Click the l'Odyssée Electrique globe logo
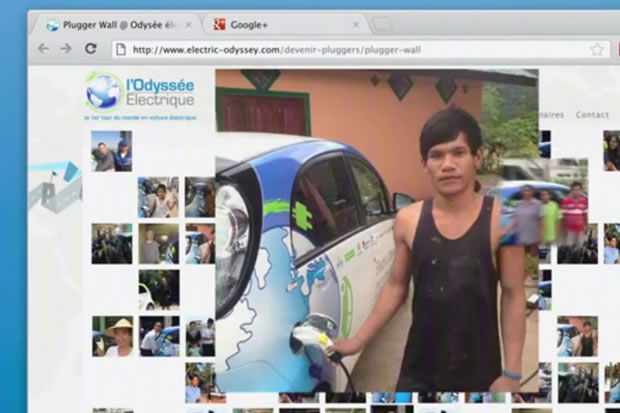Viewport: 620px width, 413px height. point(103,91)
